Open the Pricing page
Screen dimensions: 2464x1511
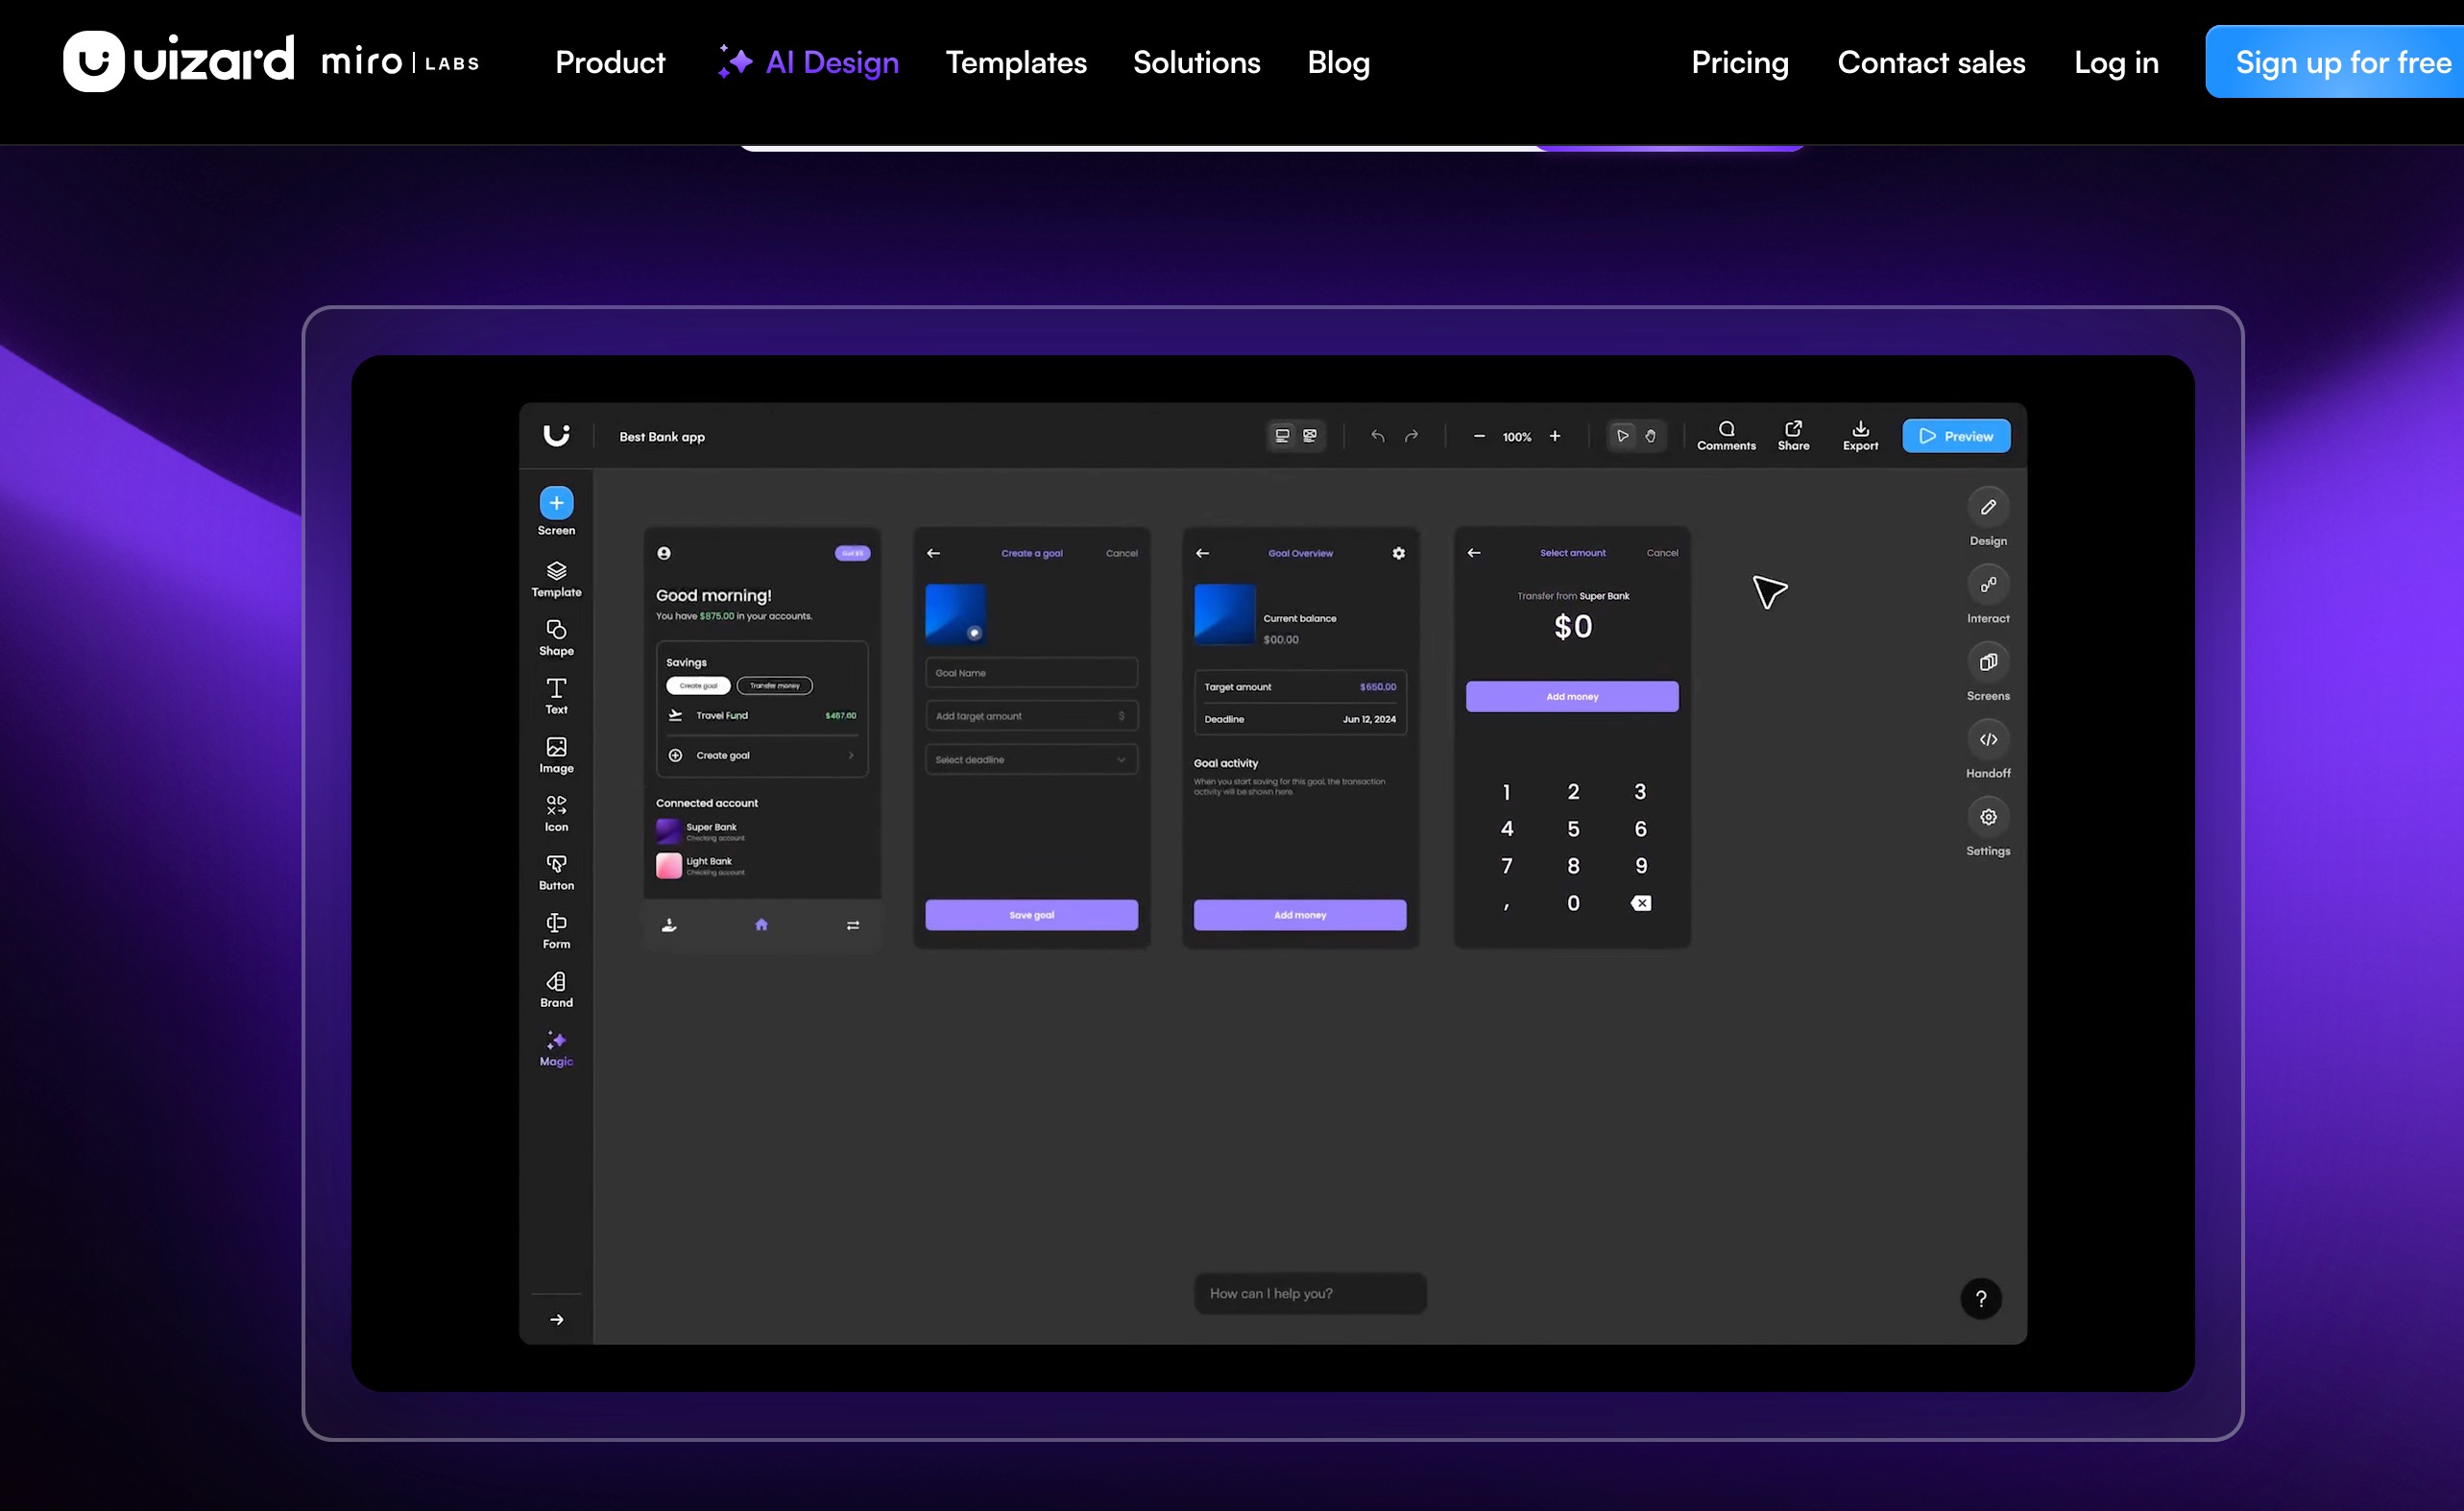1740,62
